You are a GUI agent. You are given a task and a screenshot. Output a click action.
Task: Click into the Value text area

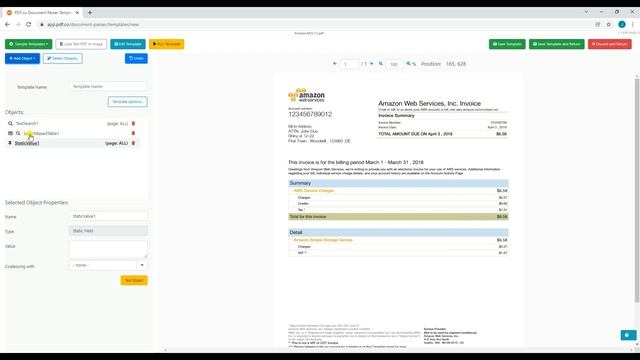click(108, 249)
